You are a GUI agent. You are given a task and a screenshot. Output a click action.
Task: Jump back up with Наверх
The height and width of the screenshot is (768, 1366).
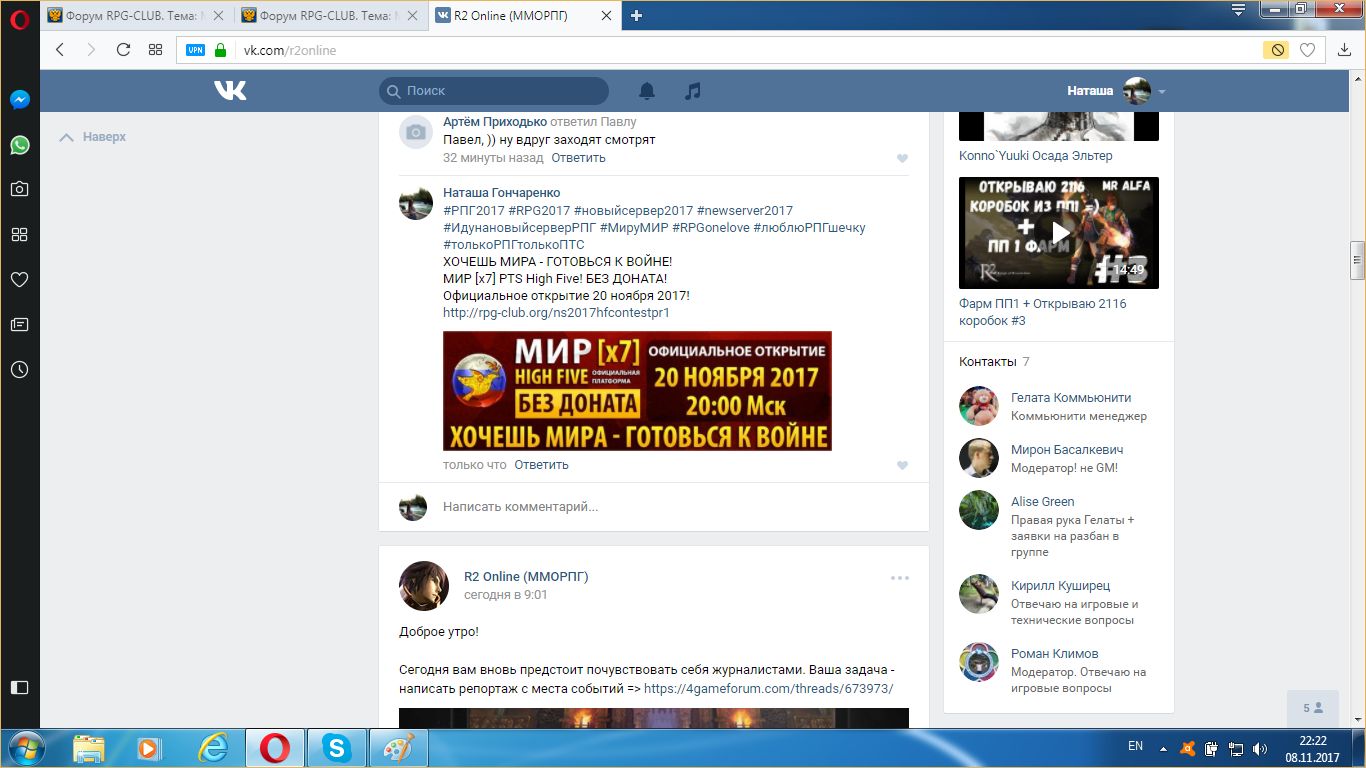[93, 137]
